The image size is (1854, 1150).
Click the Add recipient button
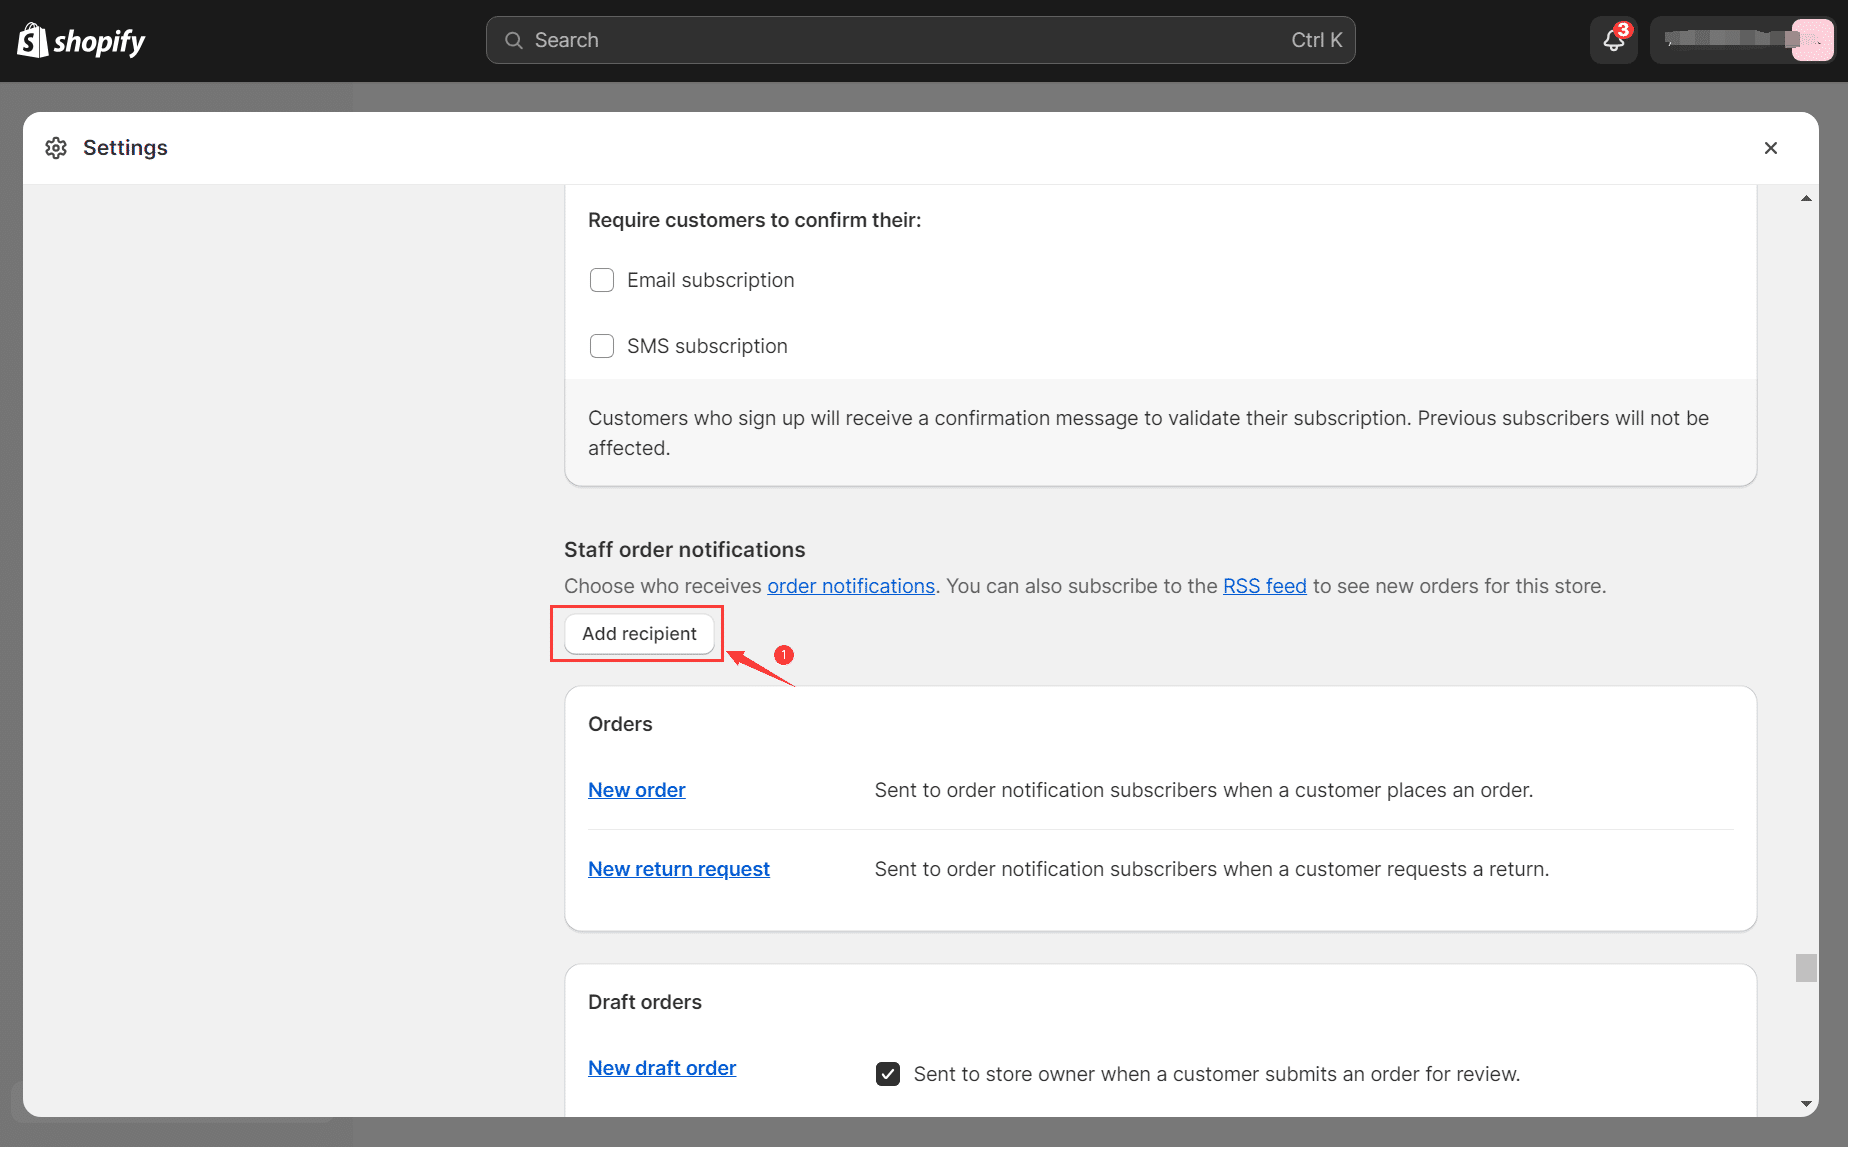pyautogui.click(x=639, y=634)
